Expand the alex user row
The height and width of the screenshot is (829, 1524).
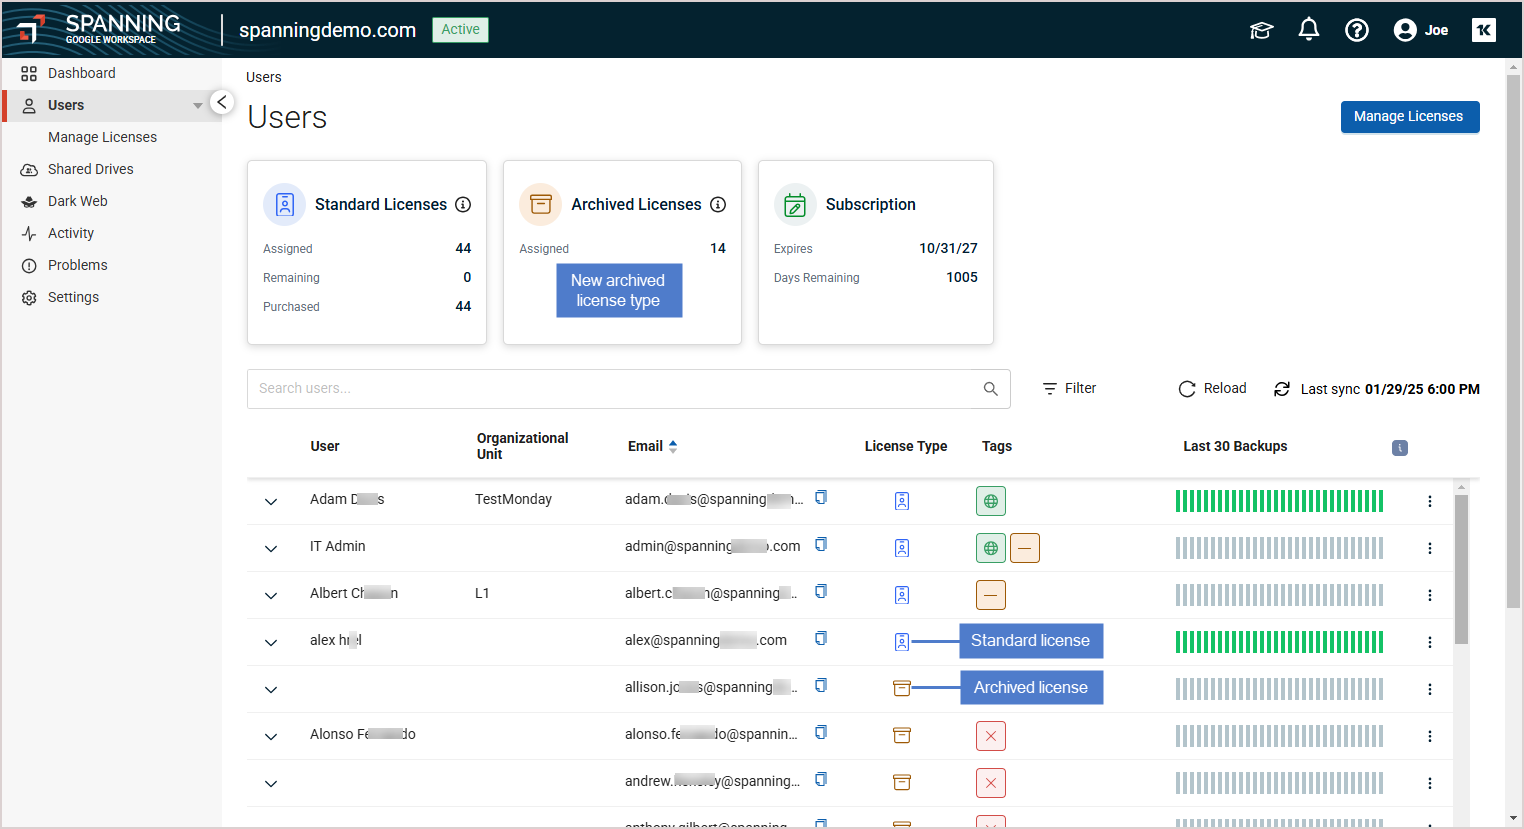tap(271, 643)
